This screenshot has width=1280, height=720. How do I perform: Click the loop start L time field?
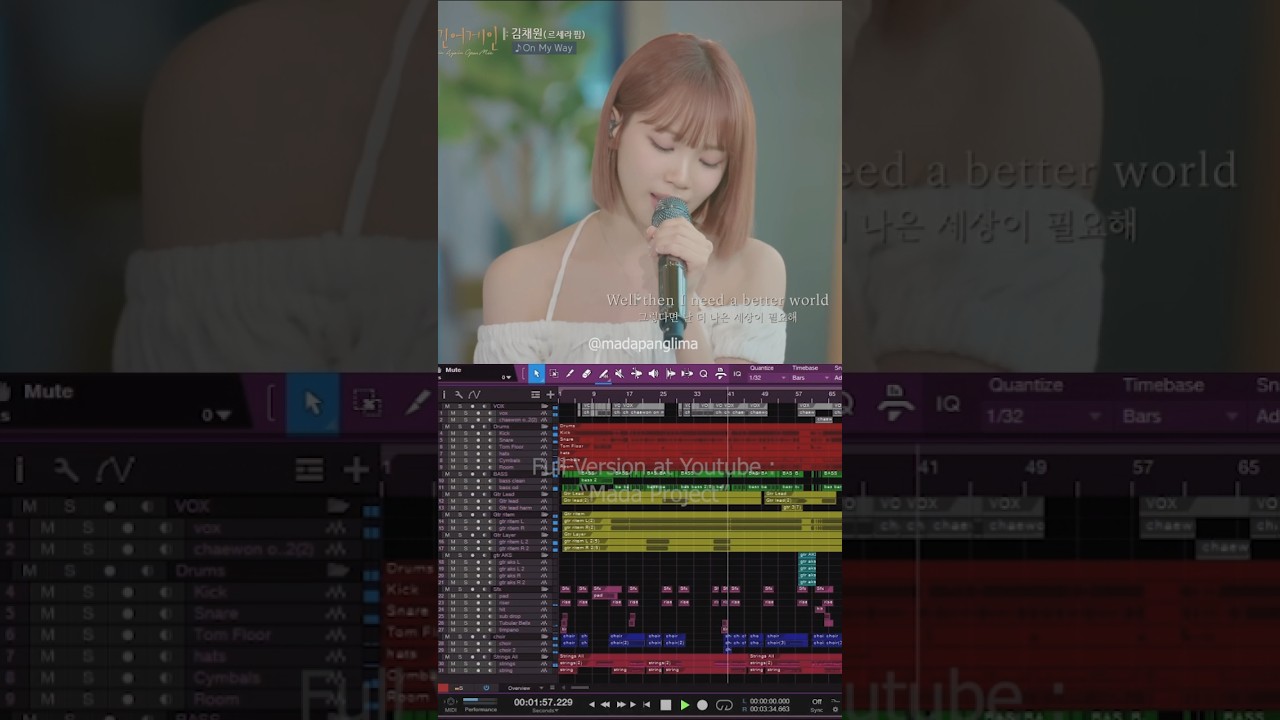(x=769, y=701)
